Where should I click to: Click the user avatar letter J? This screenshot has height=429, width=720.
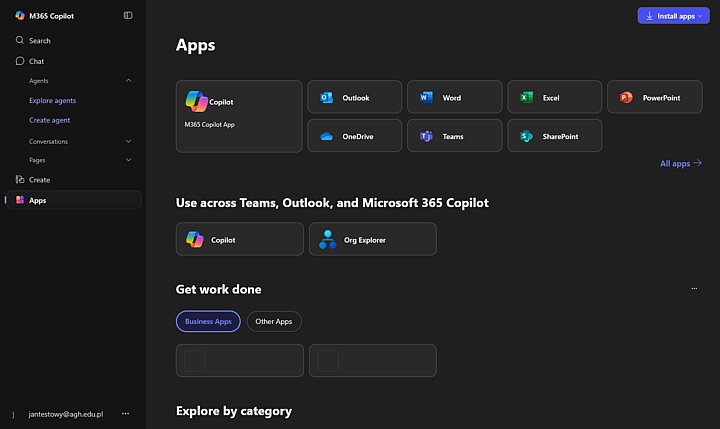[x=13, y=414]
